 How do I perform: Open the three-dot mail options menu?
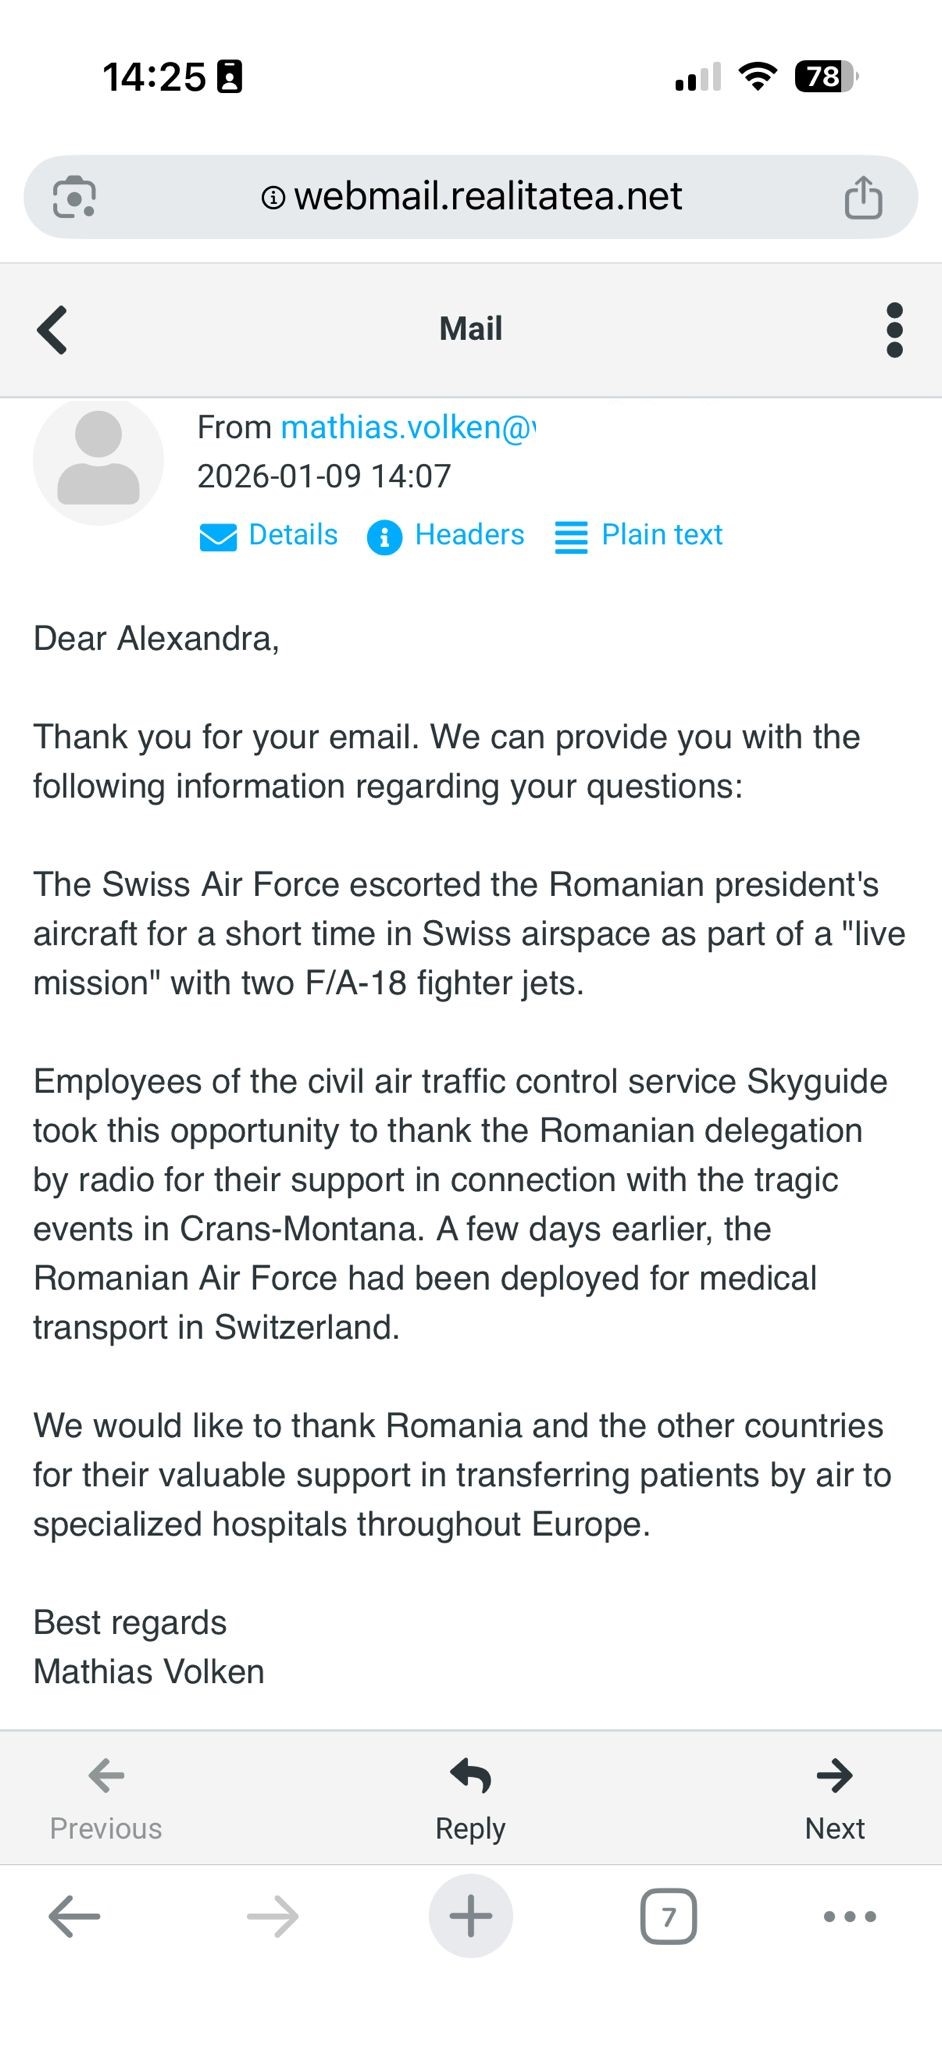pyautogui.click(x=894, y=330)
